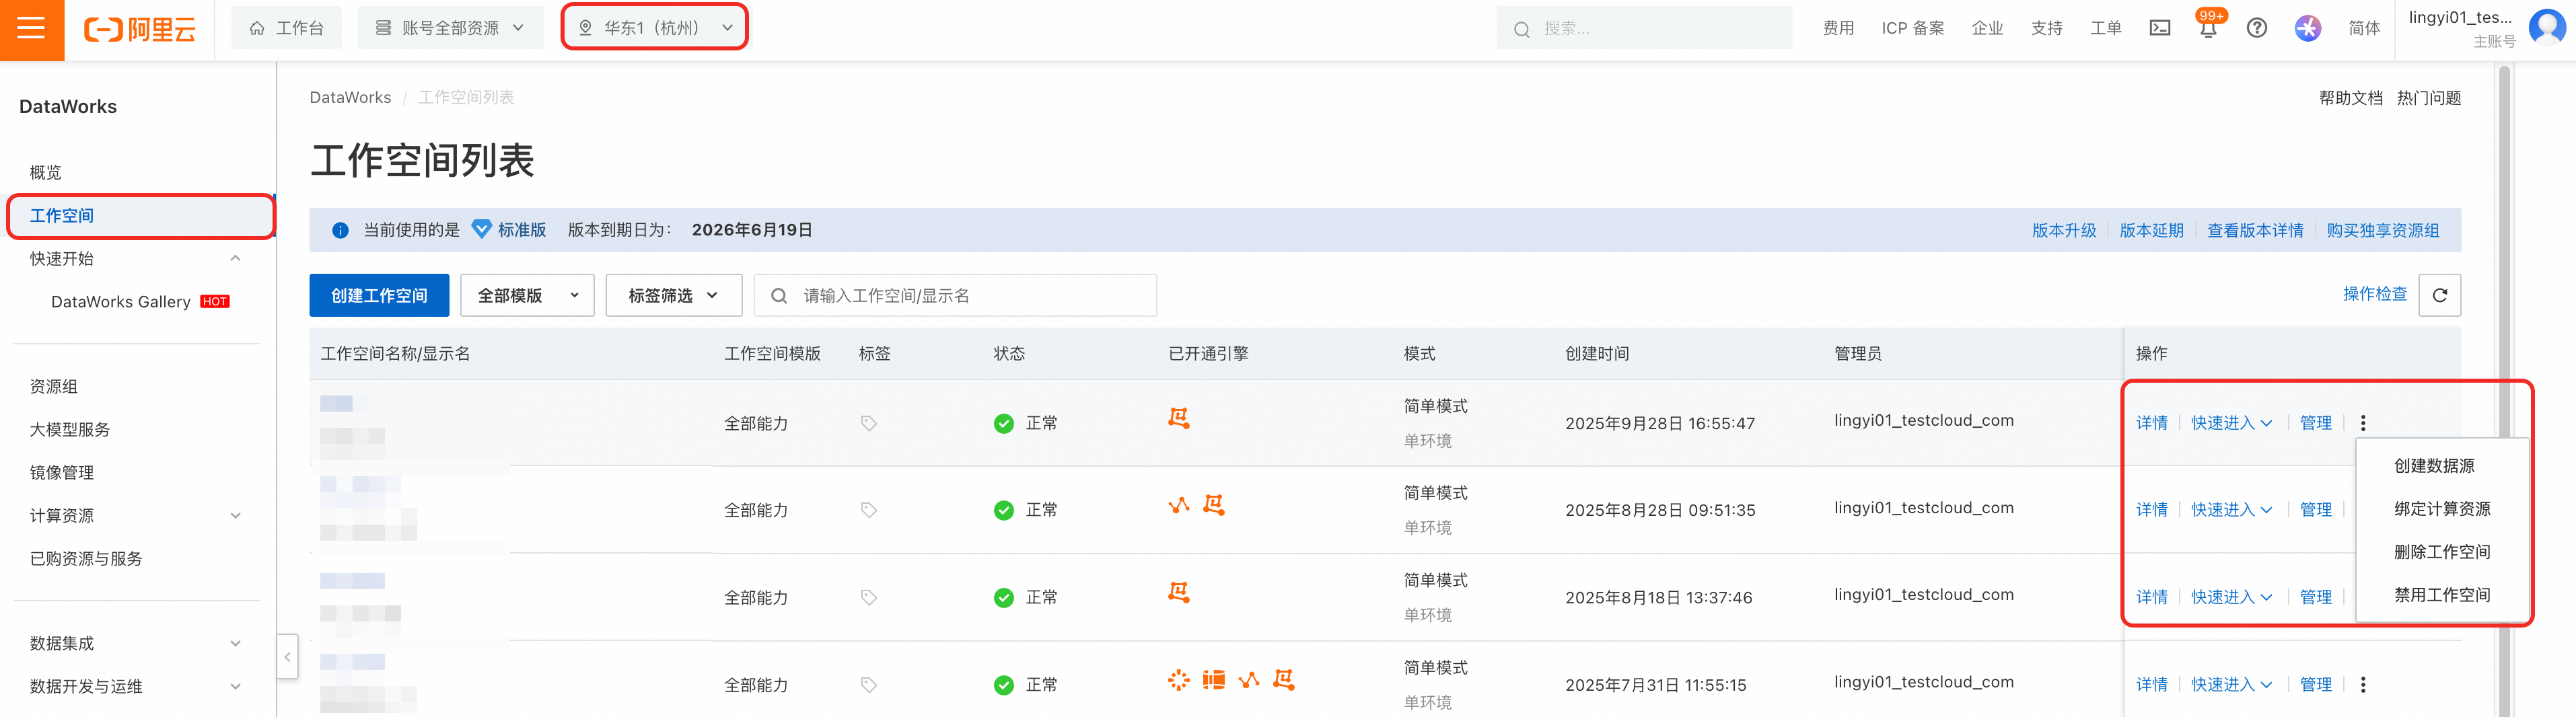Click the Alibaba Cloud logo

click(140, 29)
